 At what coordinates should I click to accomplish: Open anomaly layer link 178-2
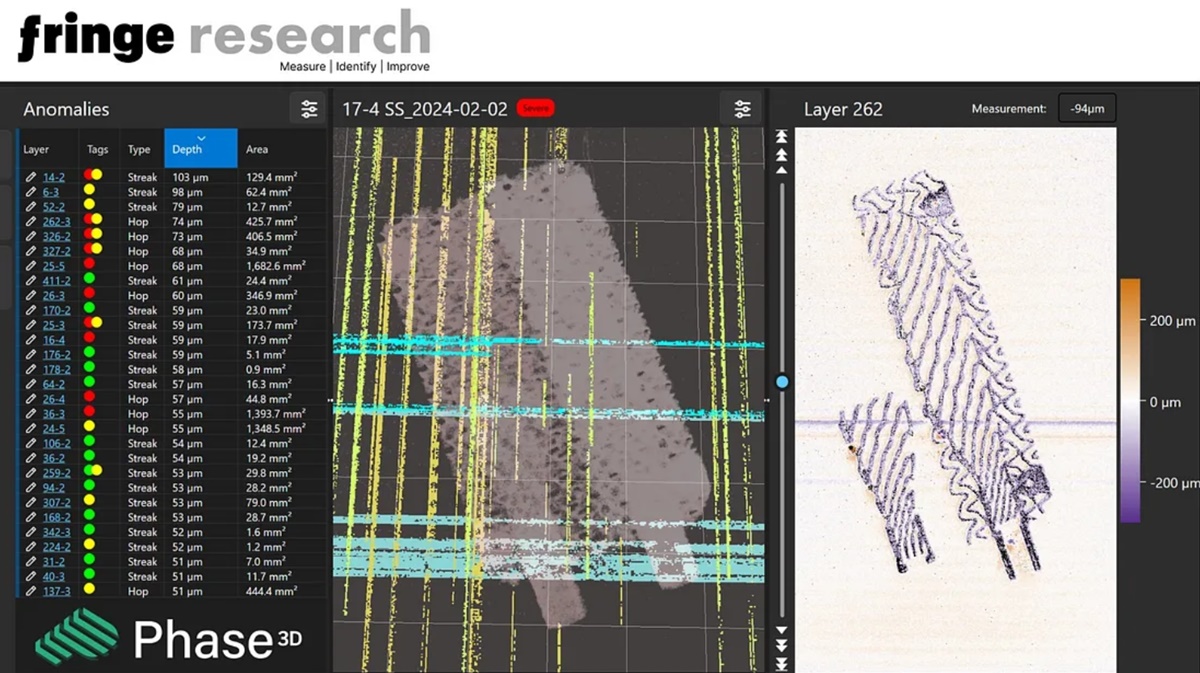[56, 370]
